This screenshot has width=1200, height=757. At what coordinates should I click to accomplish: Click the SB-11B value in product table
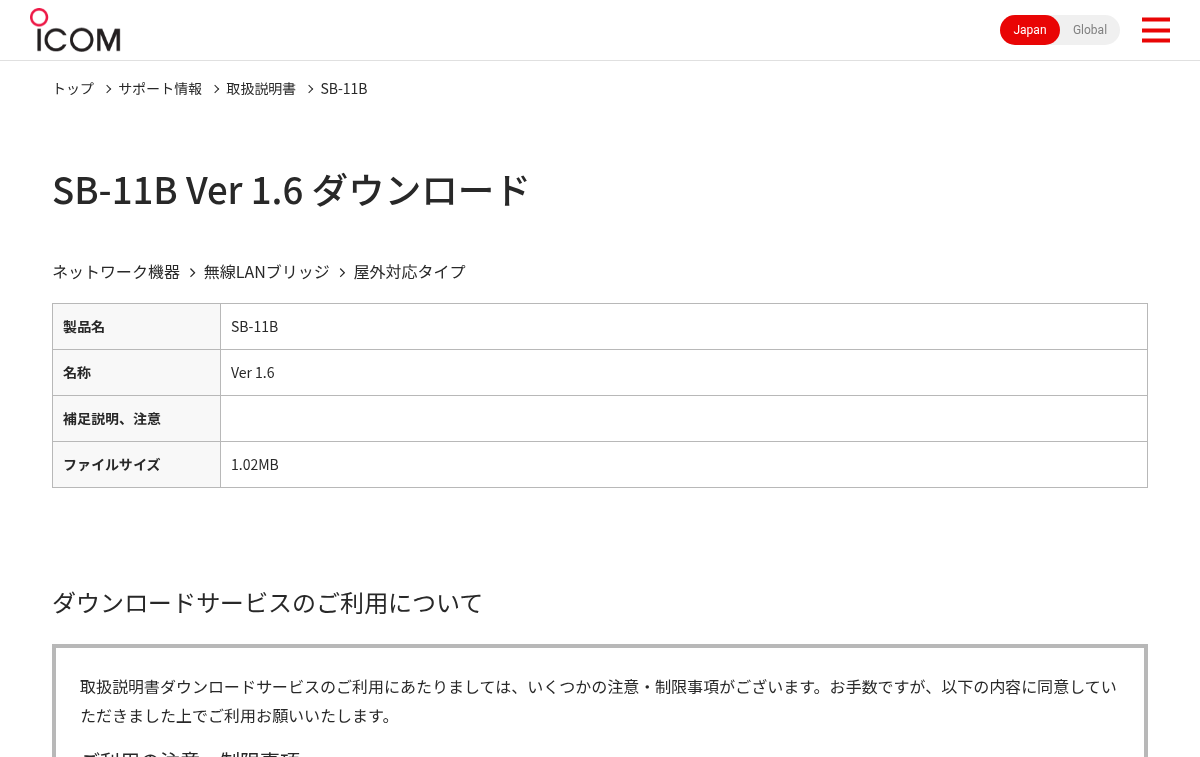click(x=254, y=327)
